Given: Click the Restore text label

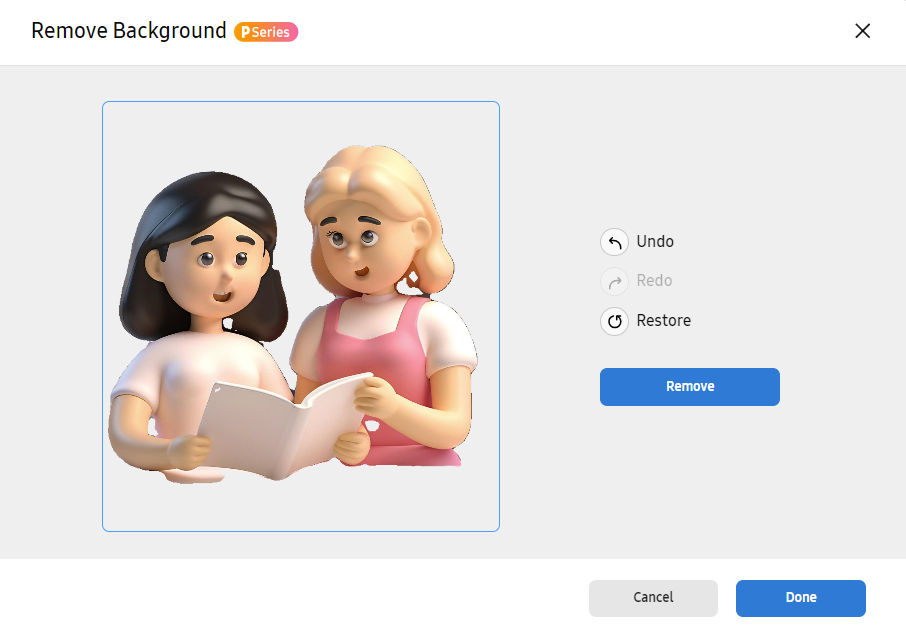Looking at the screenshot, I should coord(663,321).
